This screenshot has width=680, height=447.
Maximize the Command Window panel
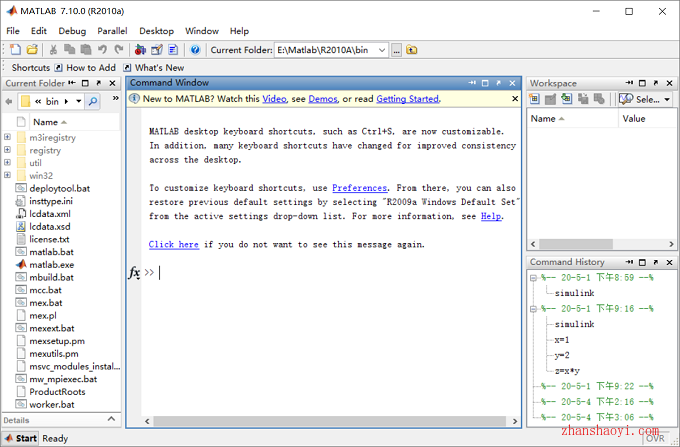[x=485, y=83]
